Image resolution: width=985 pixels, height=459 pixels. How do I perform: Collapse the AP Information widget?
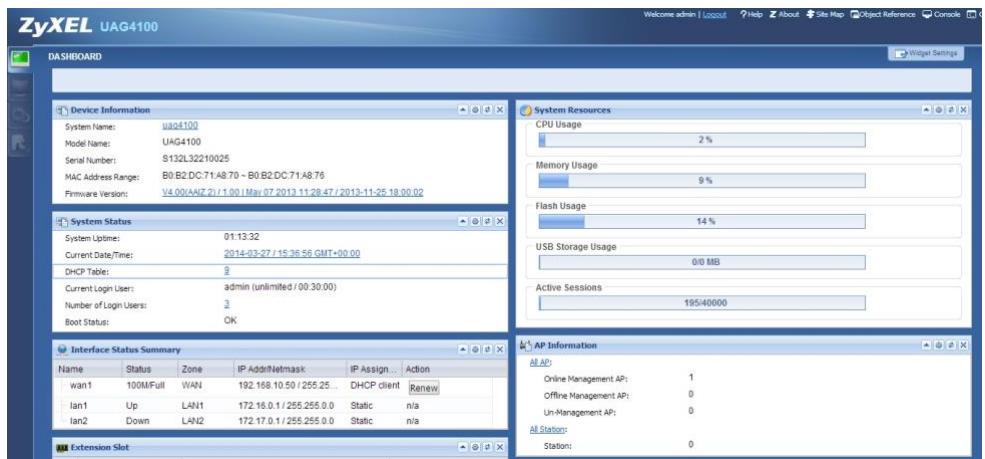[x=927, y=345]
